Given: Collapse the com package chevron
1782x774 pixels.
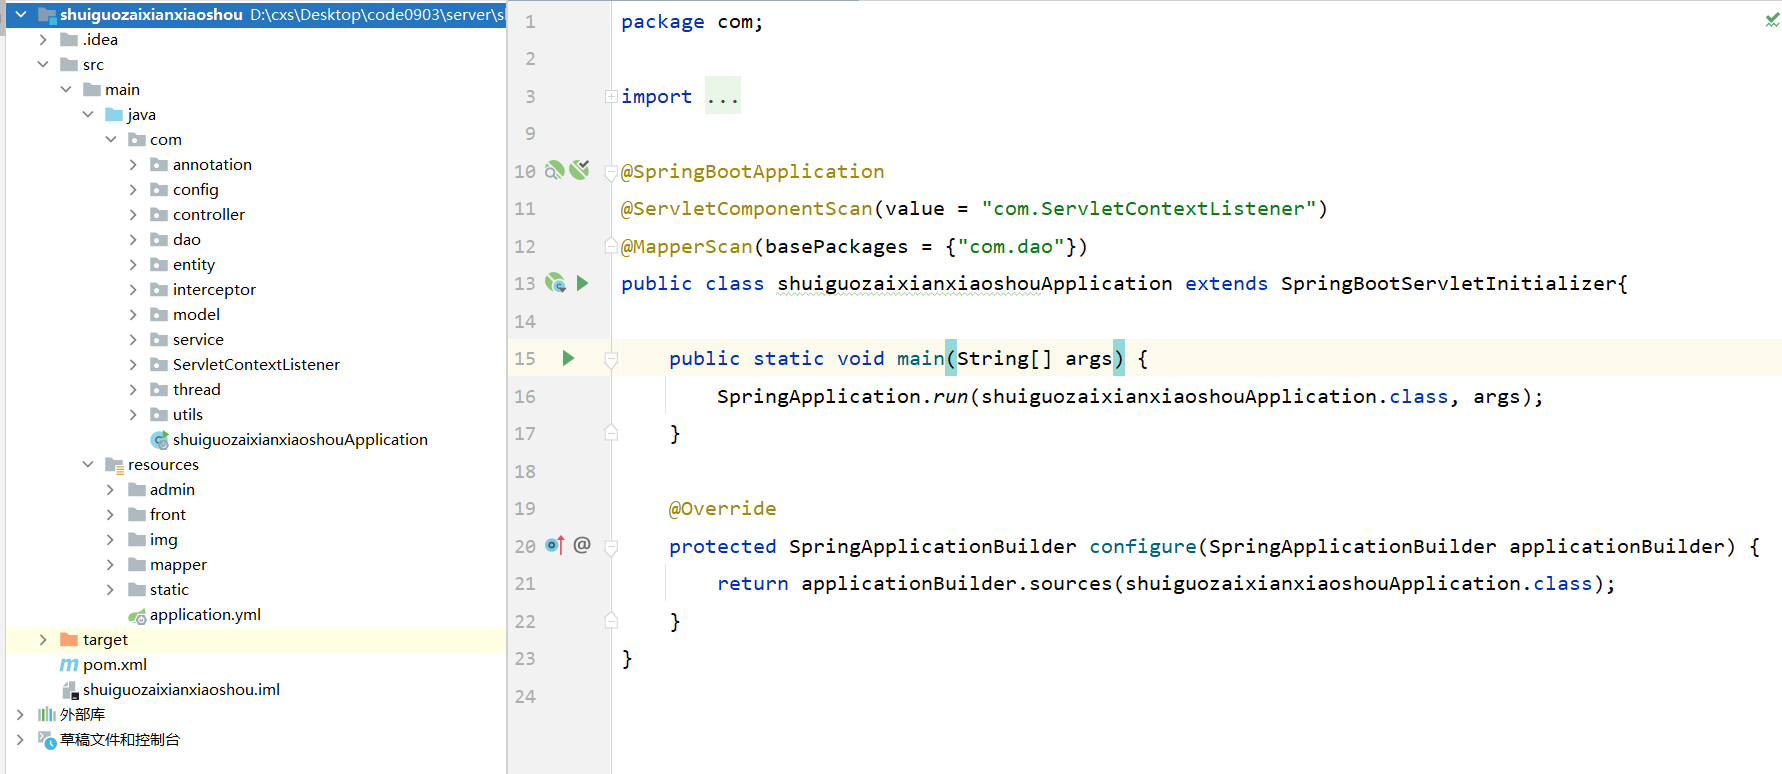Looking at the screenshot, I should pyautogui.click(x=111, y=139).
